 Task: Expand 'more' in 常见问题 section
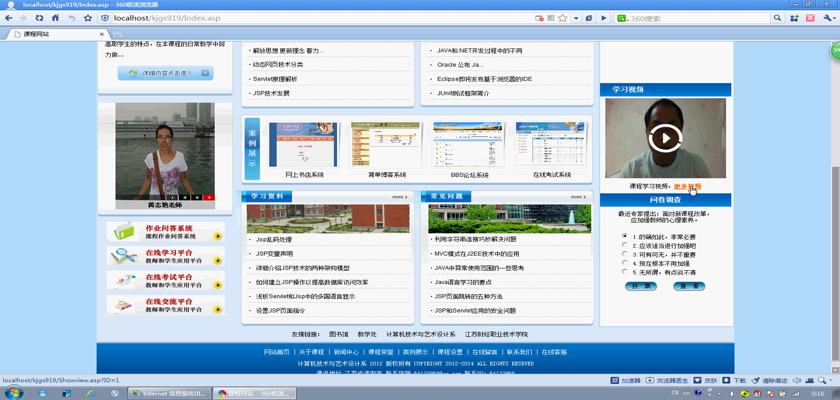pyautogui.click(x=578, y=197)
